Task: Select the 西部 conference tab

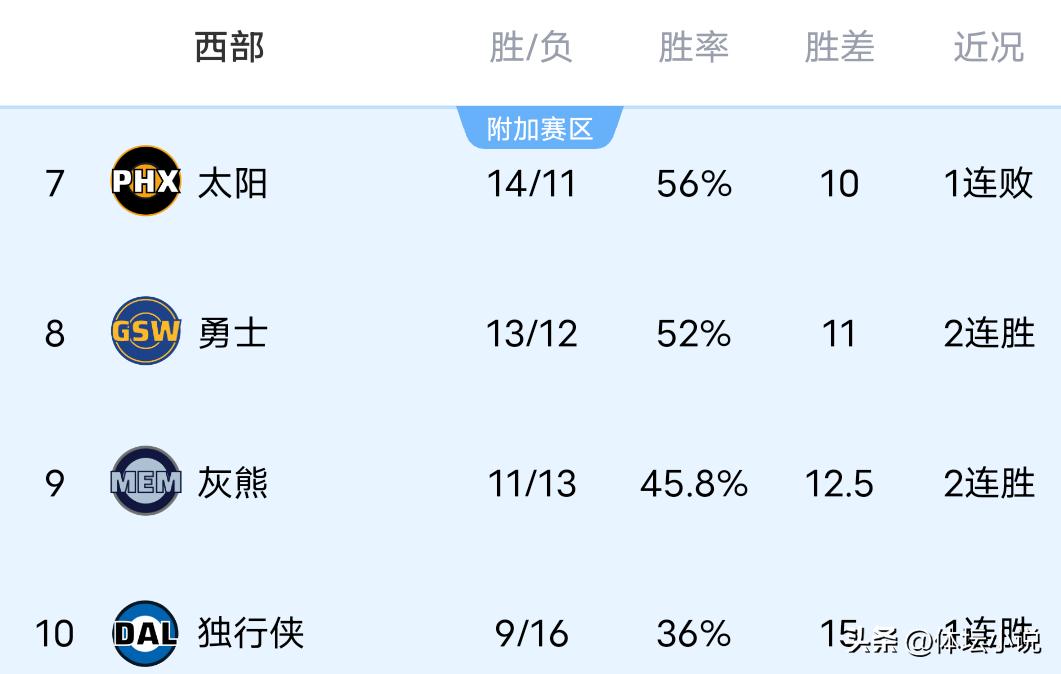Action: (230, 47)
